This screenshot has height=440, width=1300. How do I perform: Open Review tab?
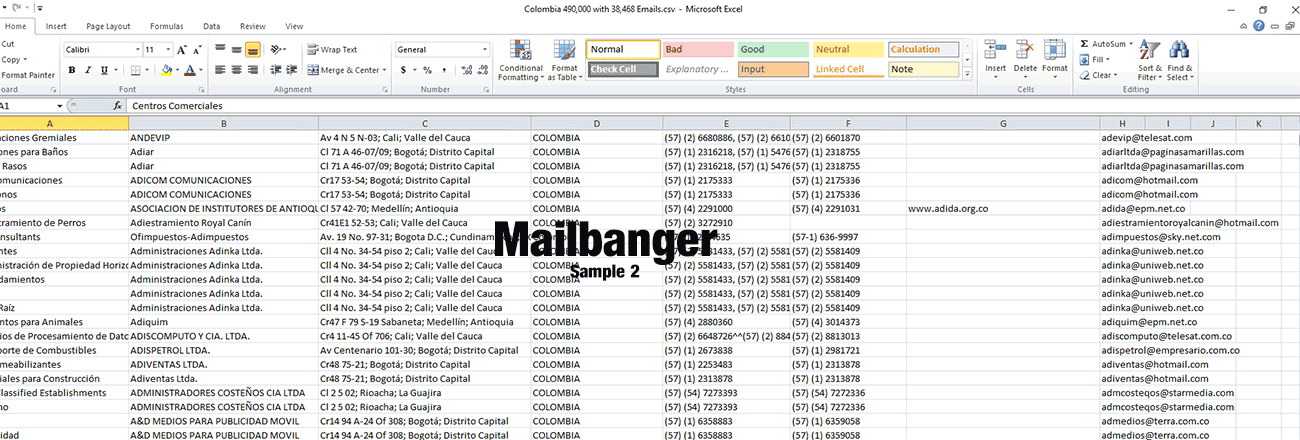(x=253, y=26)
